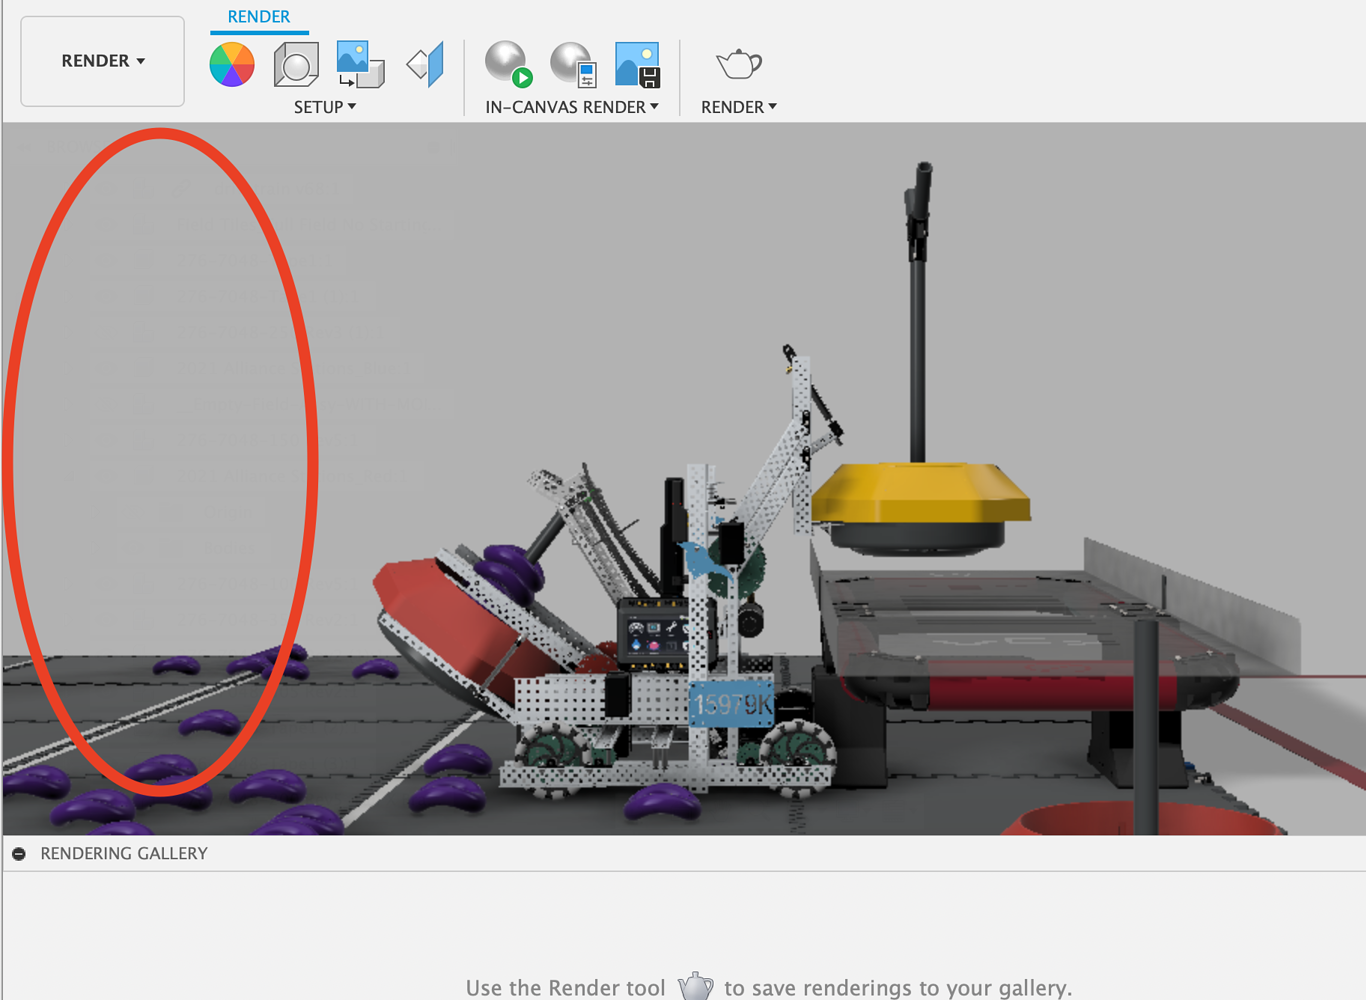Switch to the RENDER ribbon tab

259,17
